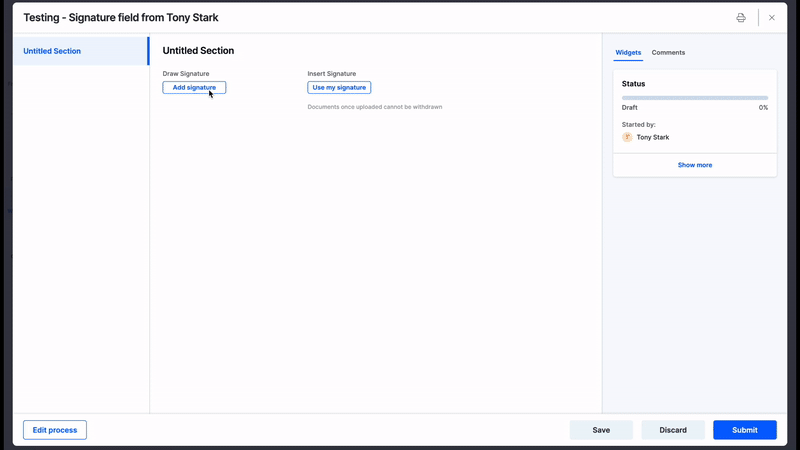Click the Untitled Section heading in form
Viewport: 800px width, 450px height.
[x=198, y=51]
